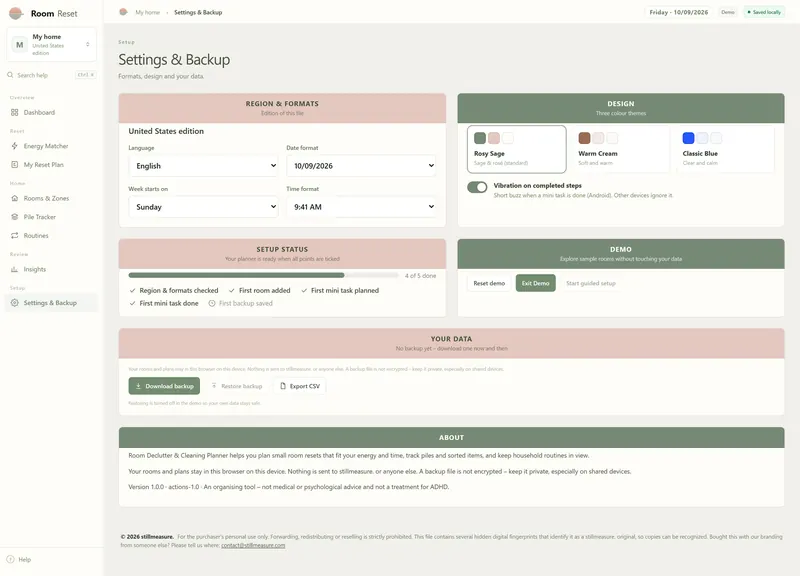The width and height of the screenshot is (800, 576).
Task: Select the Classic Blue theme card
Action: 725,149
